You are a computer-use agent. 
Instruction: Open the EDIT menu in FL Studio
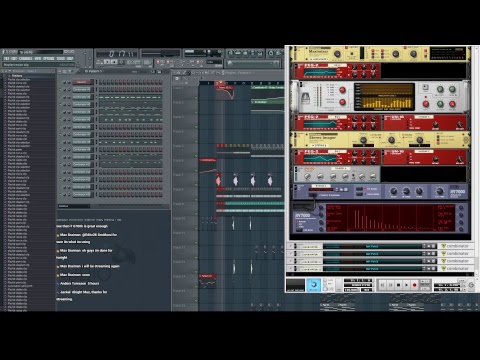(x=14, y=59)
